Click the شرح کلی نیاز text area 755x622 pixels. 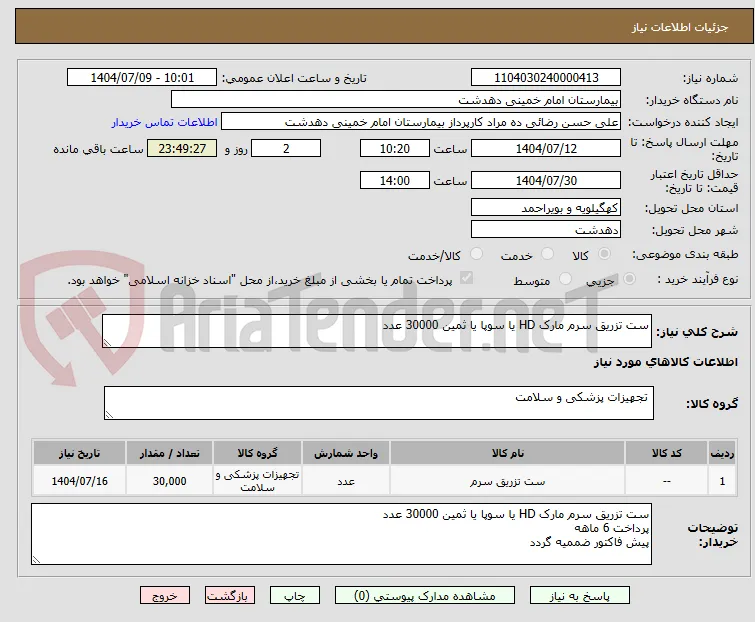377,331
